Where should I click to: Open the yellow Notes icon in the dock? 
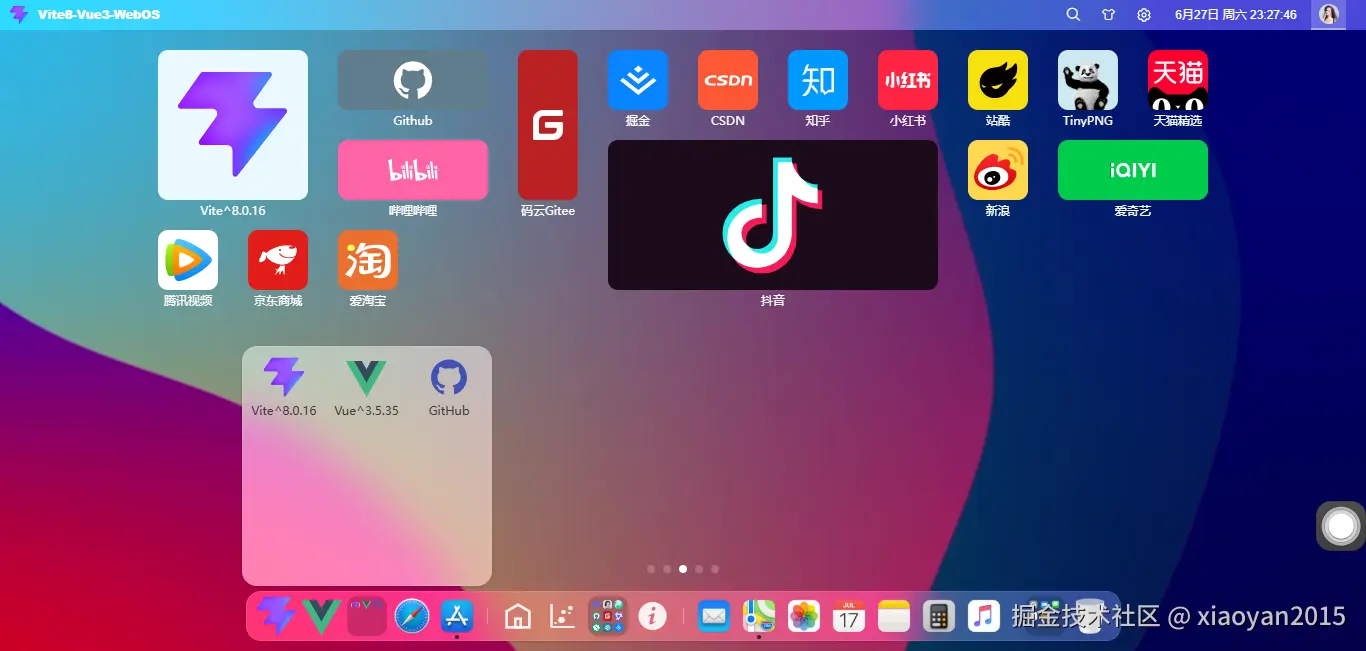tap(893, 616)
